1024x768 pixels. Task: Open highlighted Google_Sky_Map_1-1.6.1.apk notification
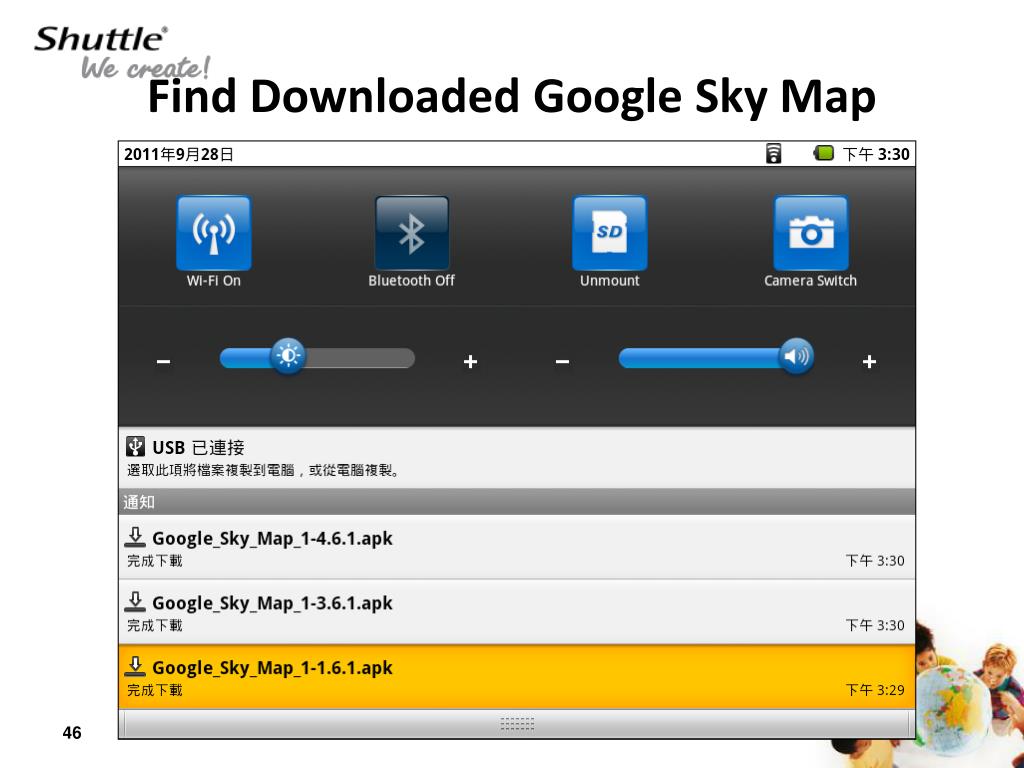(517, 677)
